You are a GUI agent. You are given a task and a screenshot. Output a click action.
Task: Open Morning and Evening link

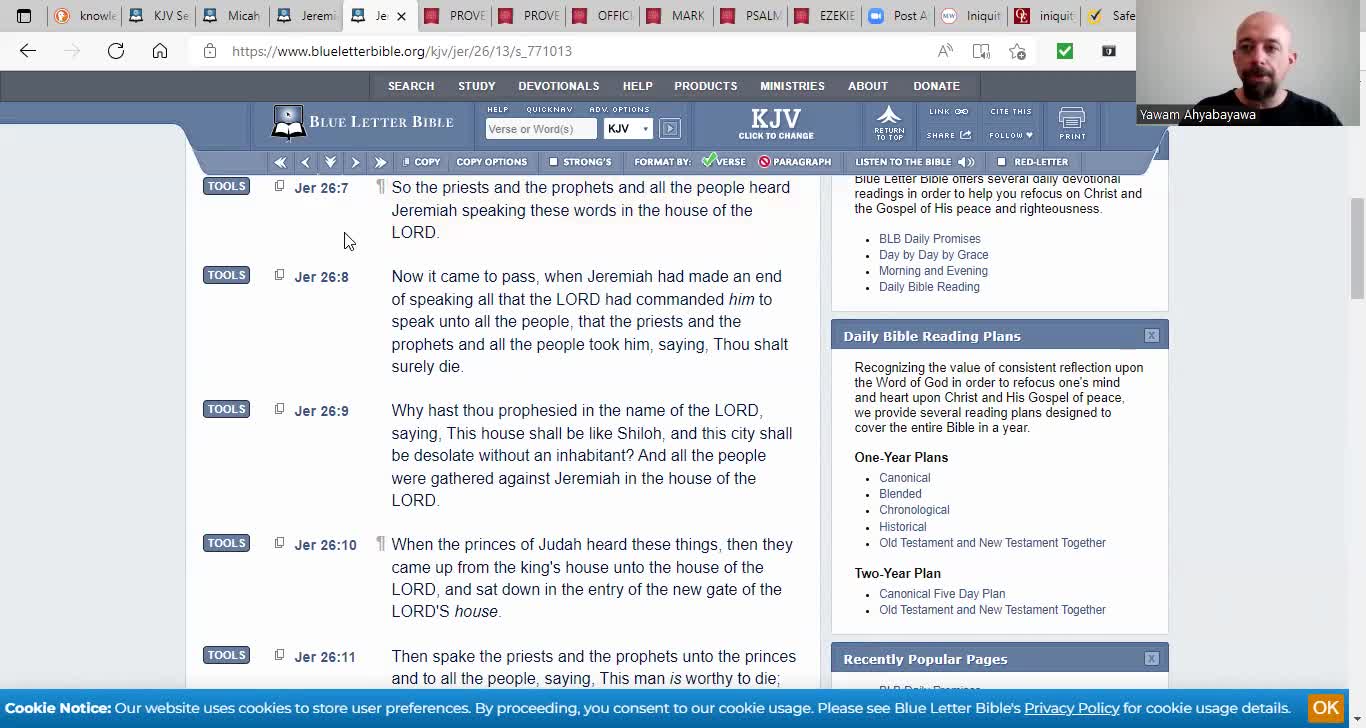[933, 271]
